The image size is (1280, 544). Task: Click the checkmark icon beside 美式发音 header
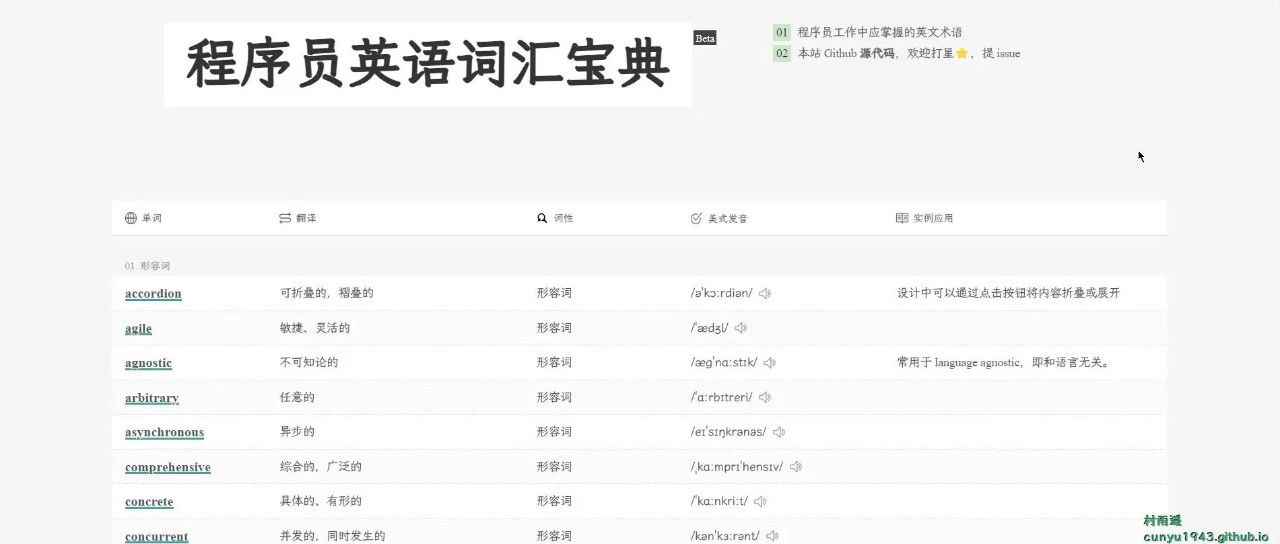[x=696, y=218]
